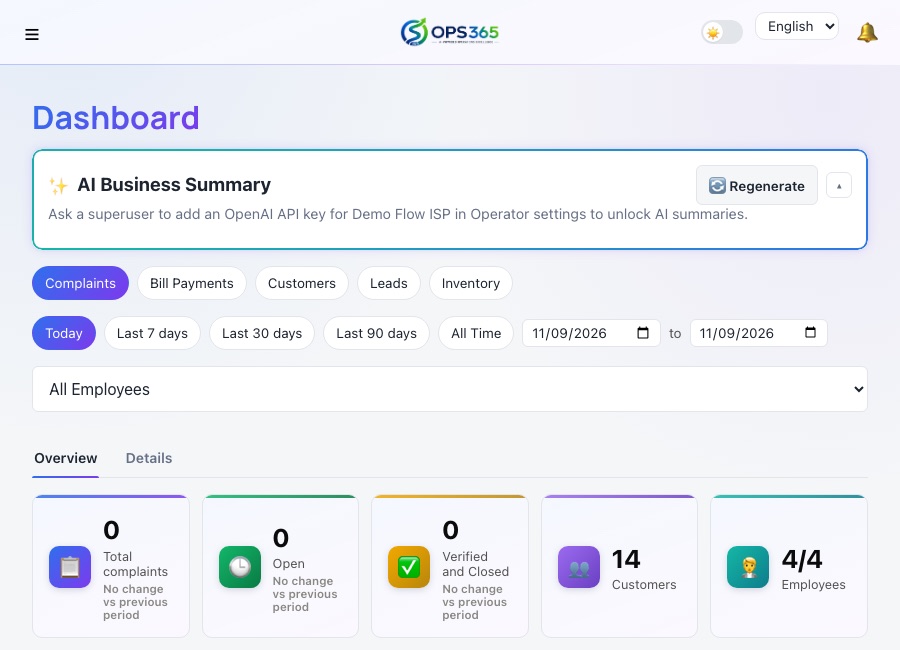Filter by Last 30 days
This screenshot has width=900, height=650.
point(262,333)
